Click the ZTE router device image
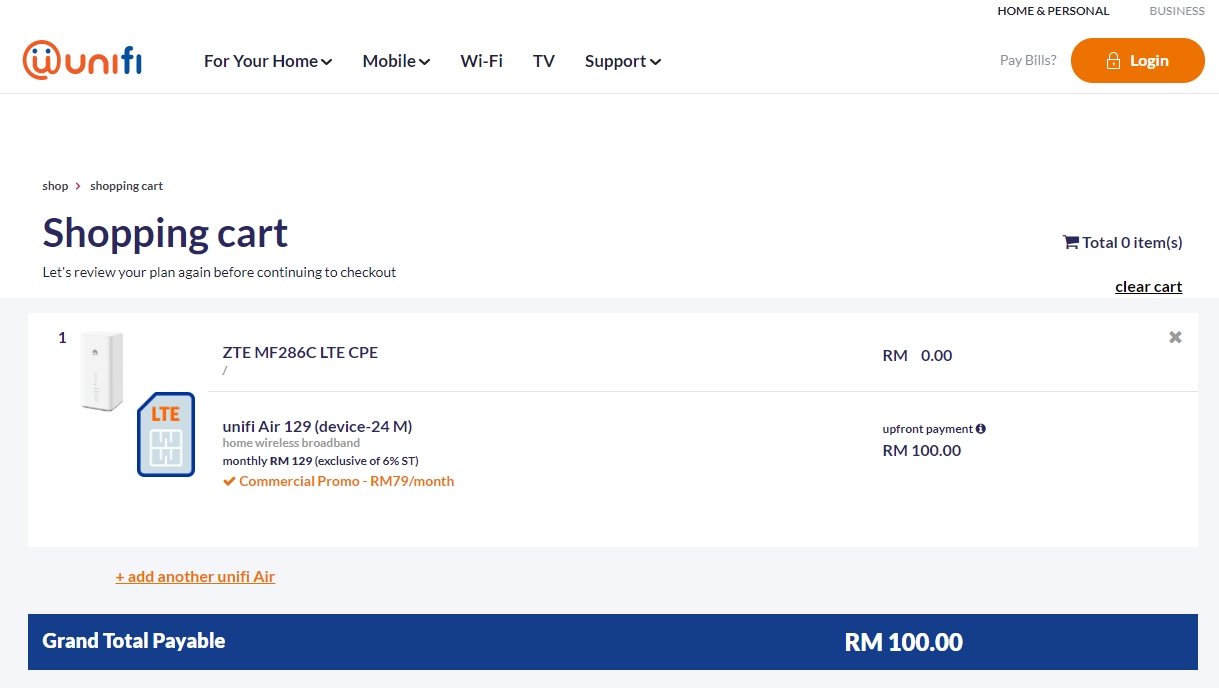 click(x=101, y=370)
